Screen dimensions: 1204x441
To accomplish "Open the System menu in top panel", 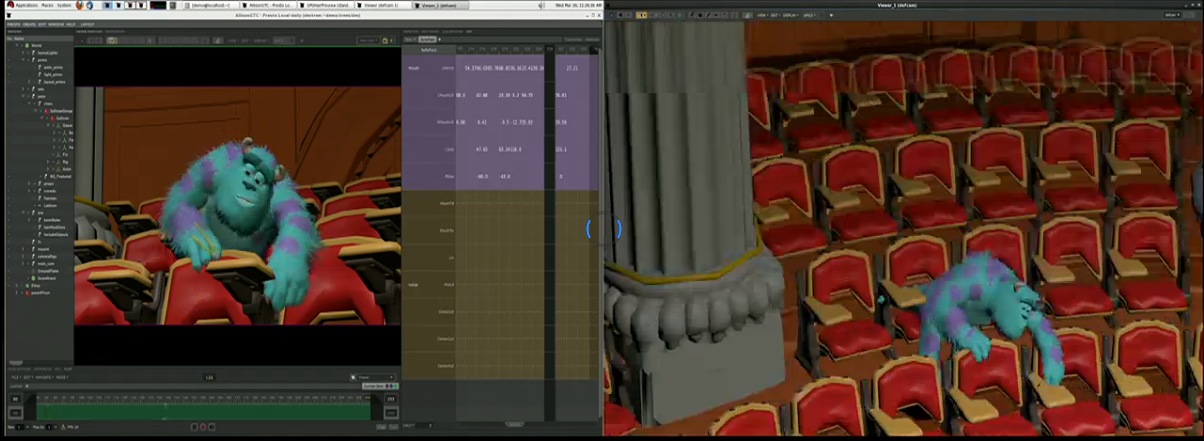I will coord(64,5).
